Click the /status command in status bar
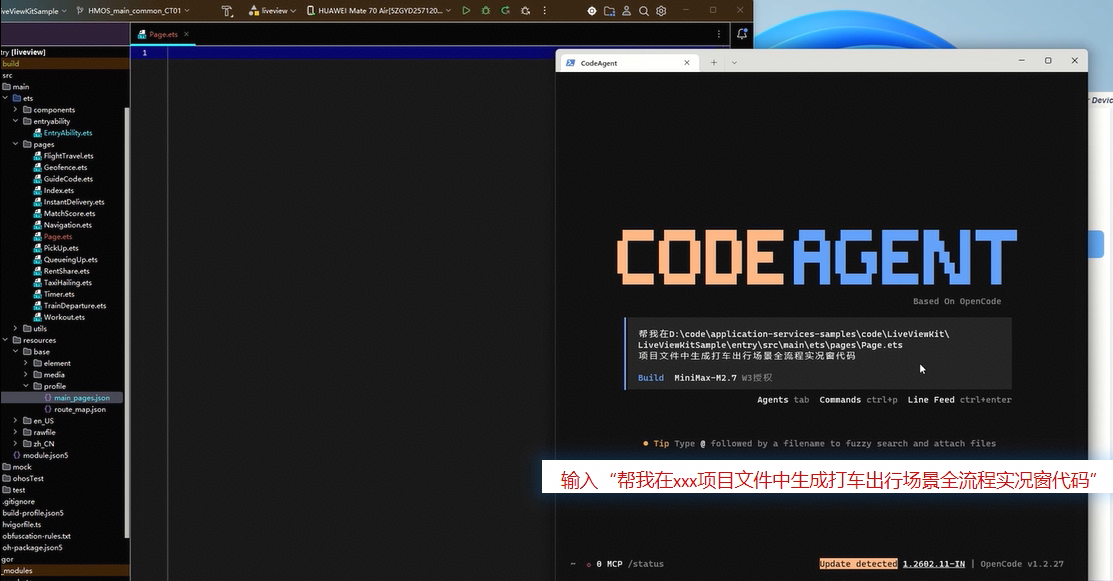The image size is (1113, 581). [x=646, y=564]
